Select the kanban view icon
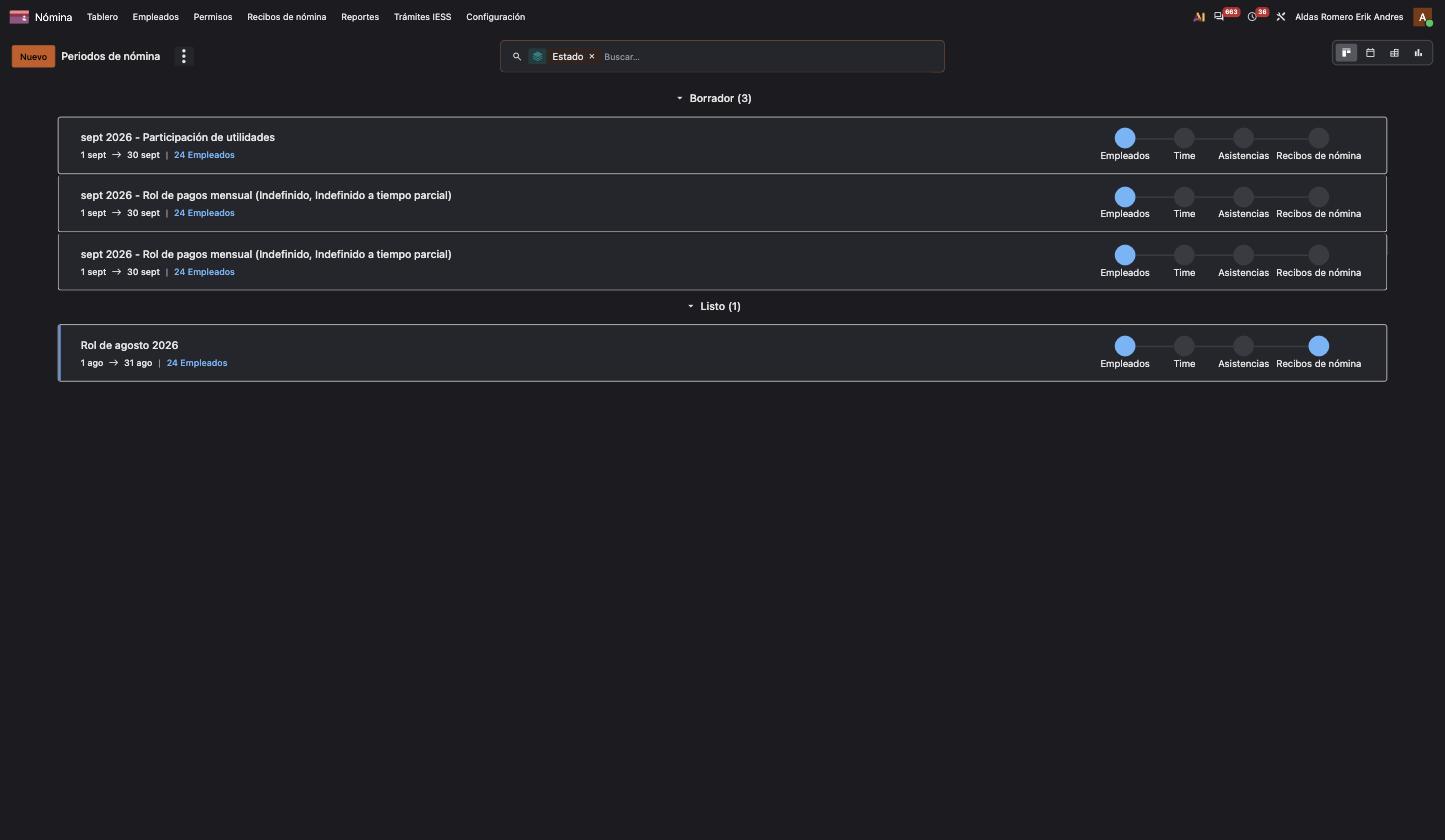 coord(1346,53)
